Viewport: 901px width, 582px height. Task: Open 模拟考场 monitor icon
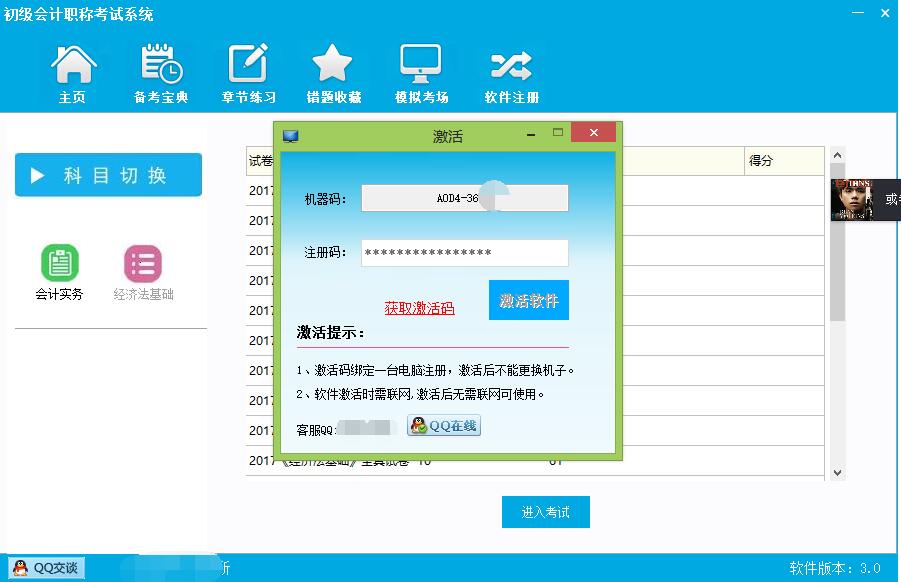click(421, 66)
